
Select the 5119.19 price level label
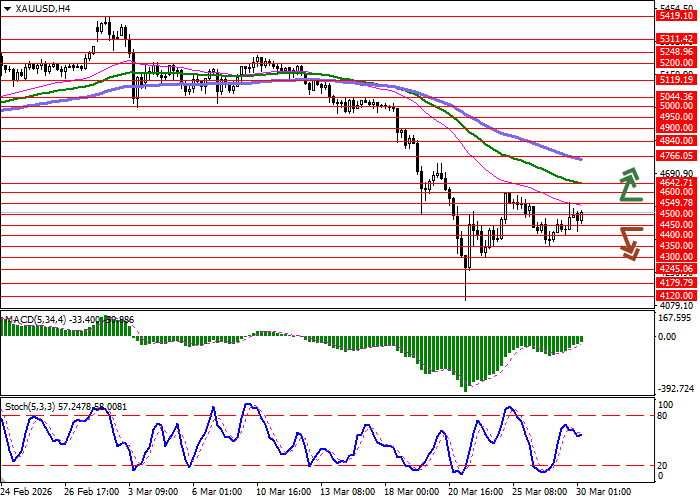tap(676, 80)
